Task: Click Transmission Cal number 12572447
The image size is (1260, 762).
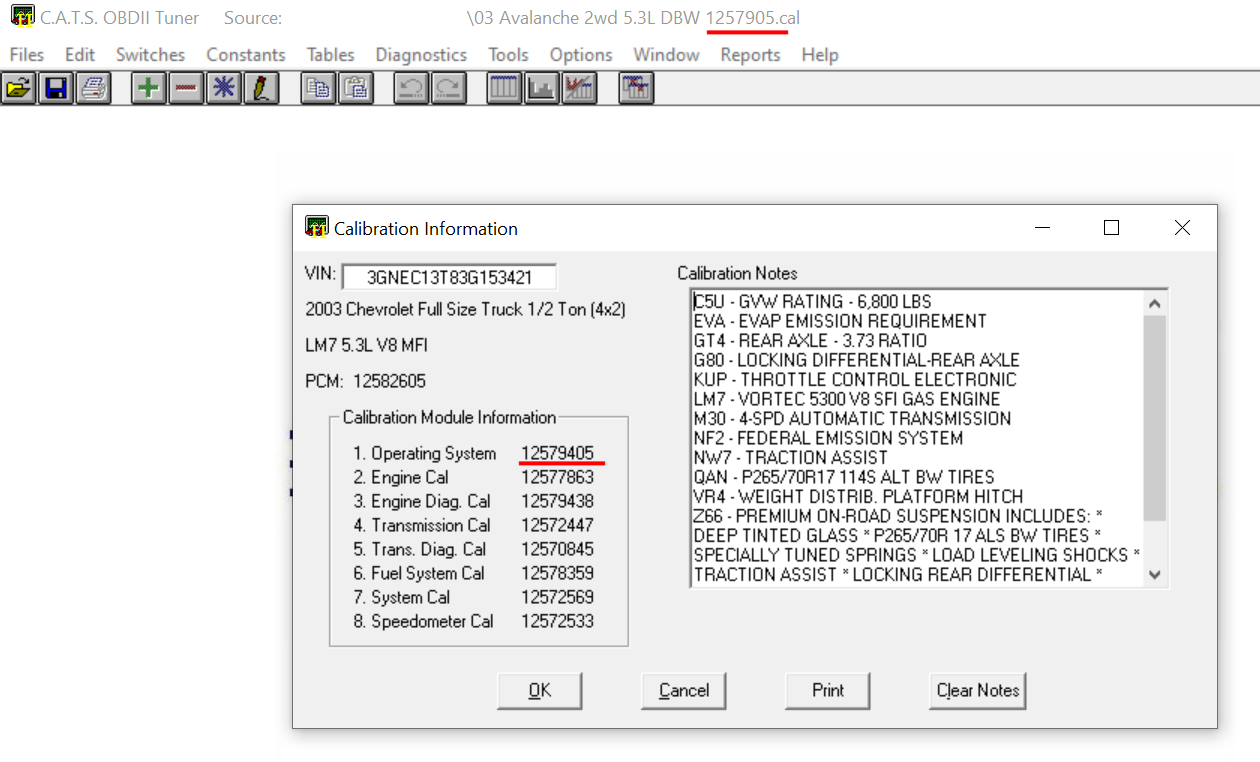Action: (x=558, y=525)
